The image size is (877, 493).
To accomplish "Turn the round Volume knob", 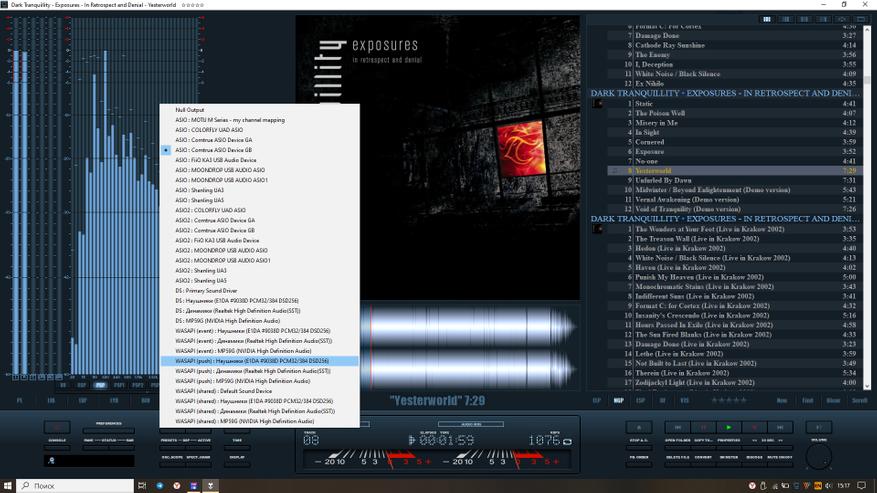I will pyautogui.click(x=819, y=457).
